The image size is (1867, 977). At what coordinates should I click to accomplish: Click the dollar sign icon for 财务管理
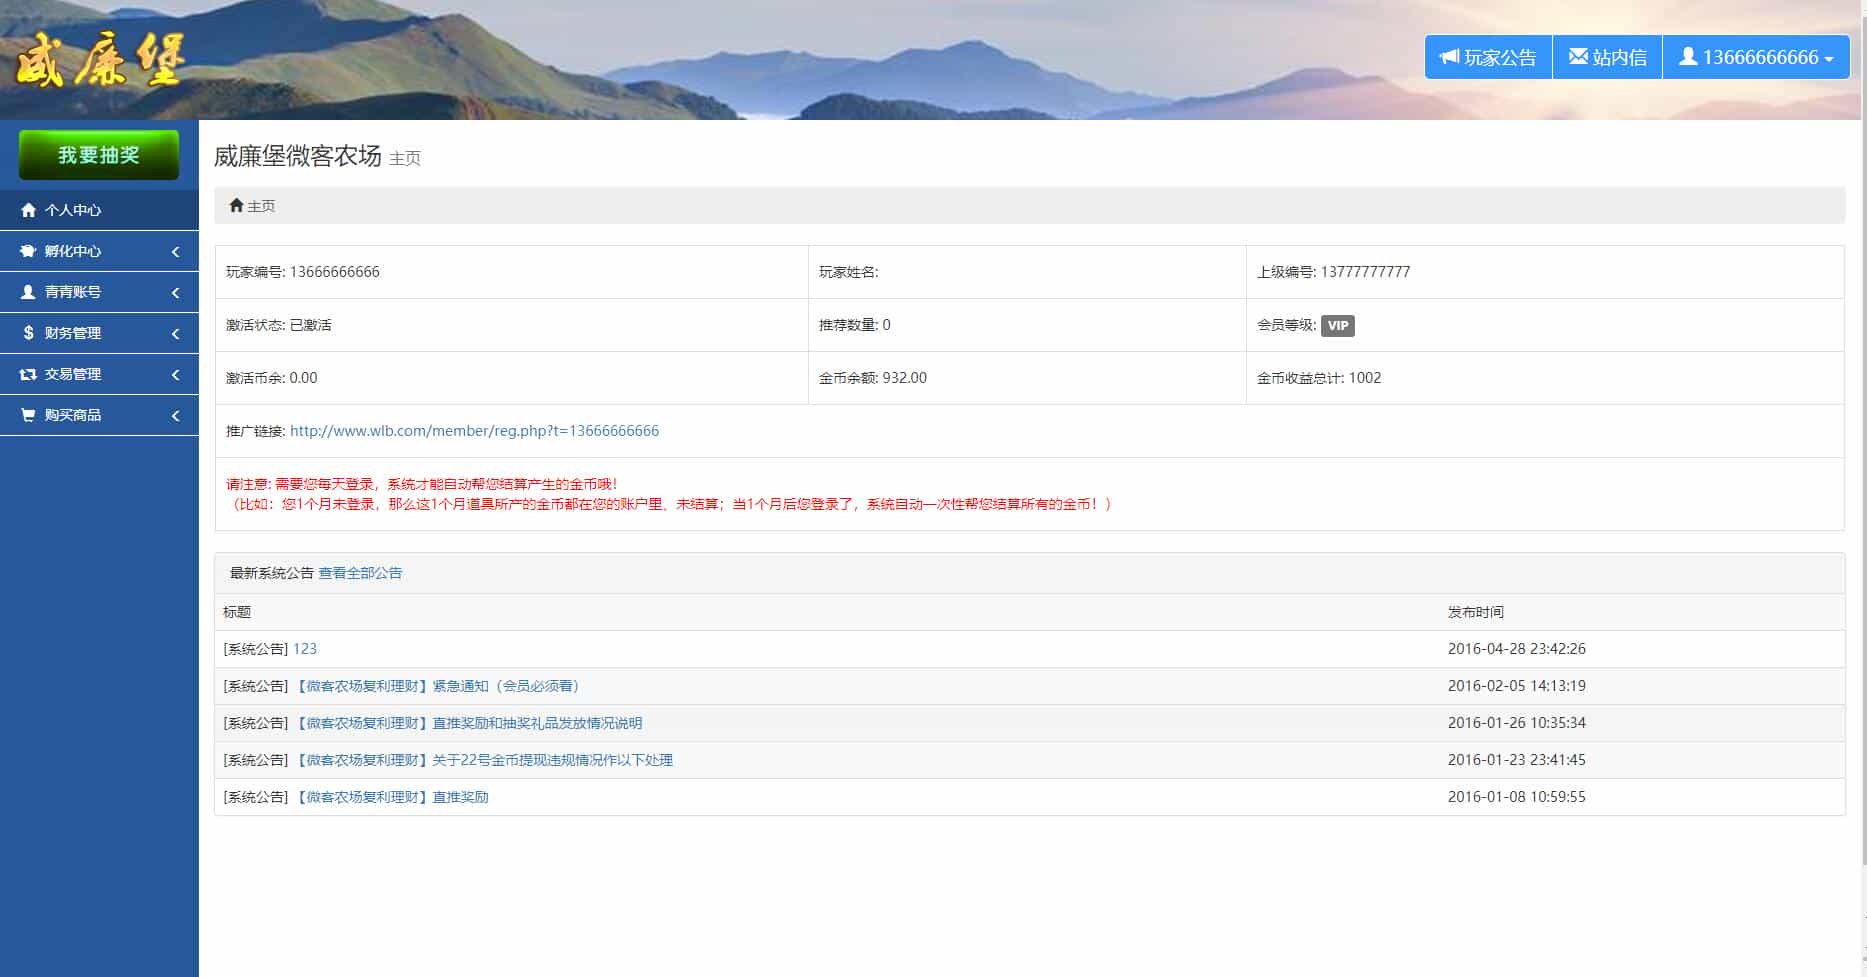[28, 333]
